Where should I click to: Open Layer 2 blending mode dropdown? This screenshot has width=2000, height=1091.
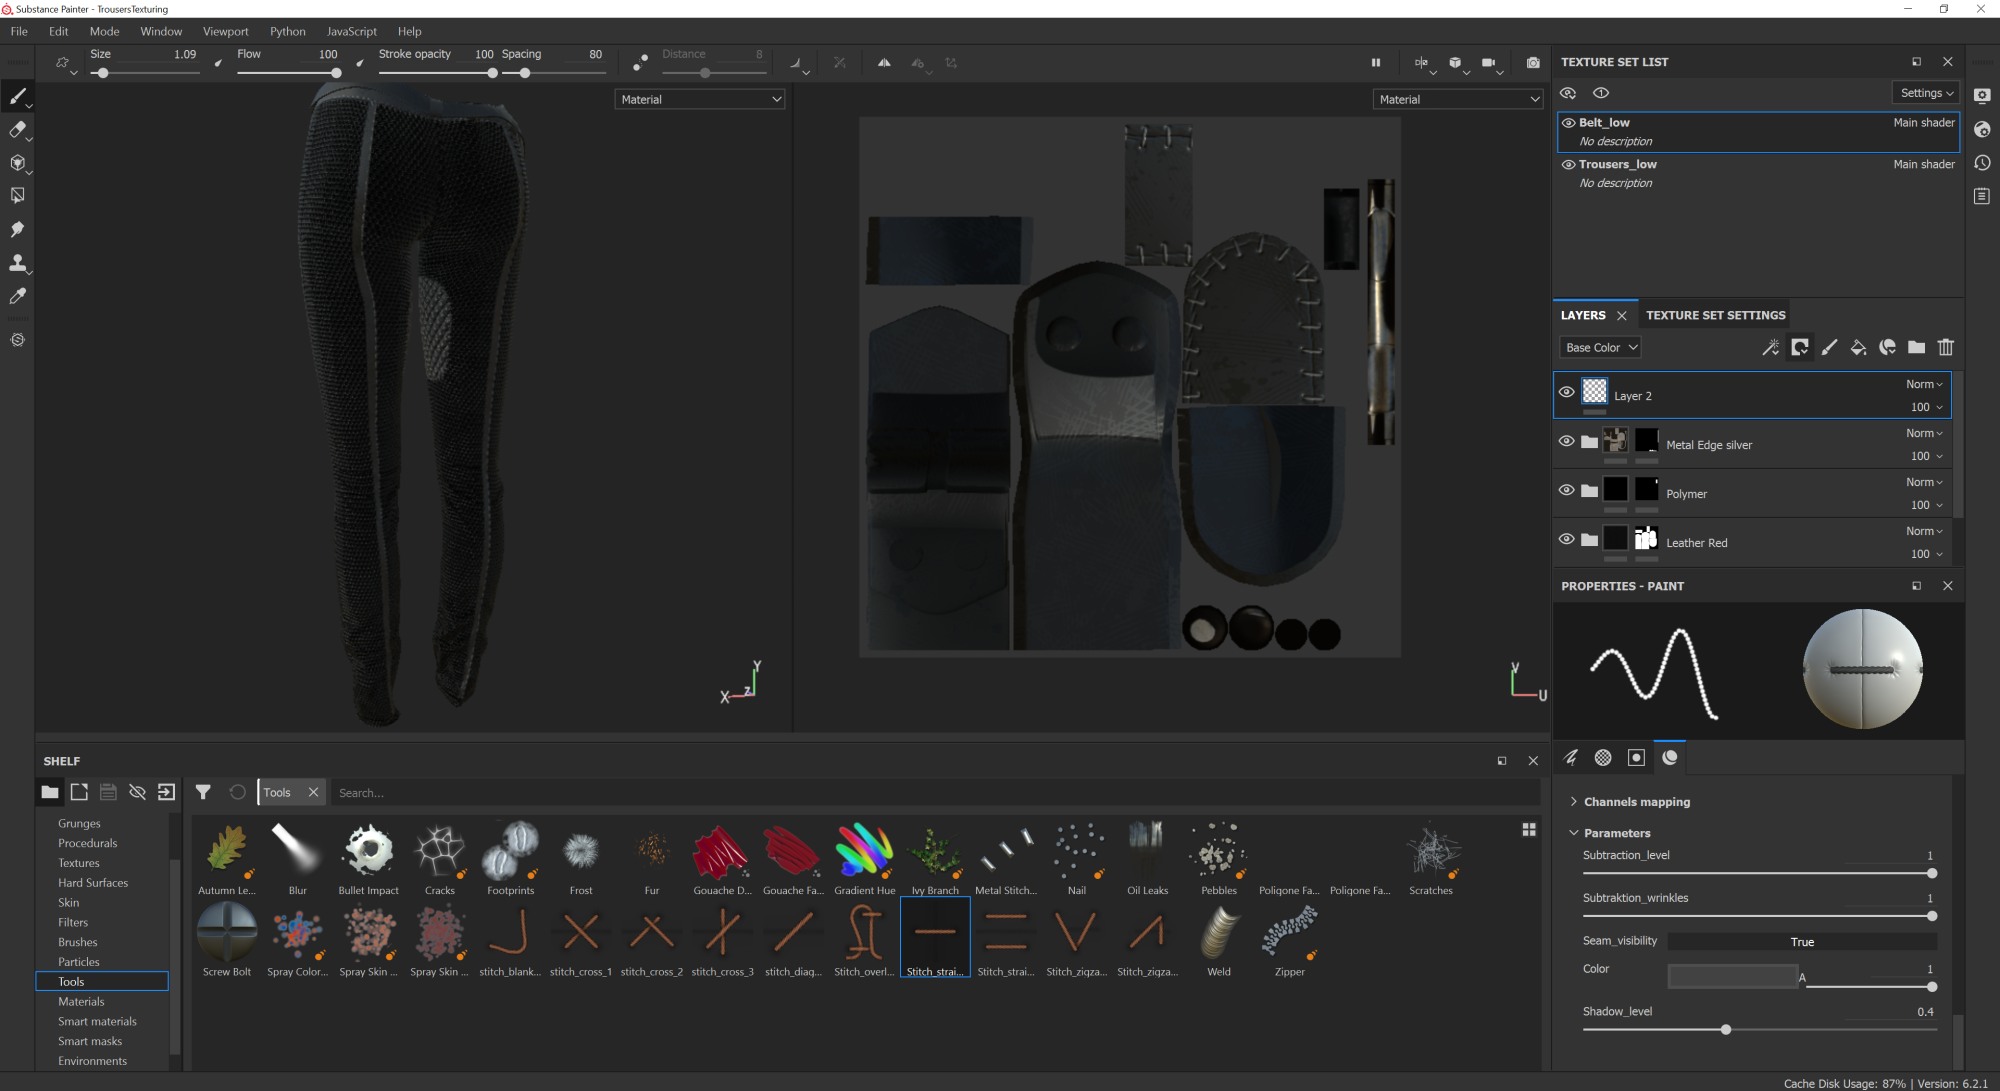(x=1924, y=384)
